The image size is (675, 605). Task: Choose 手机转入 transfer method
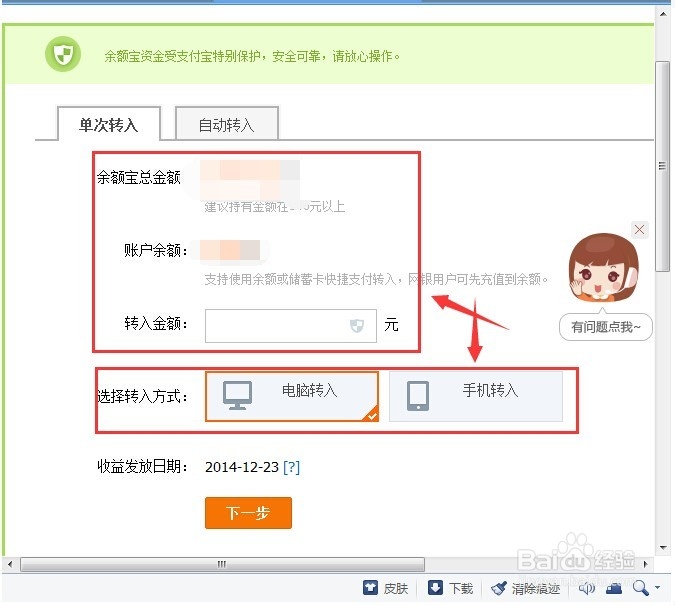(476, 396)
